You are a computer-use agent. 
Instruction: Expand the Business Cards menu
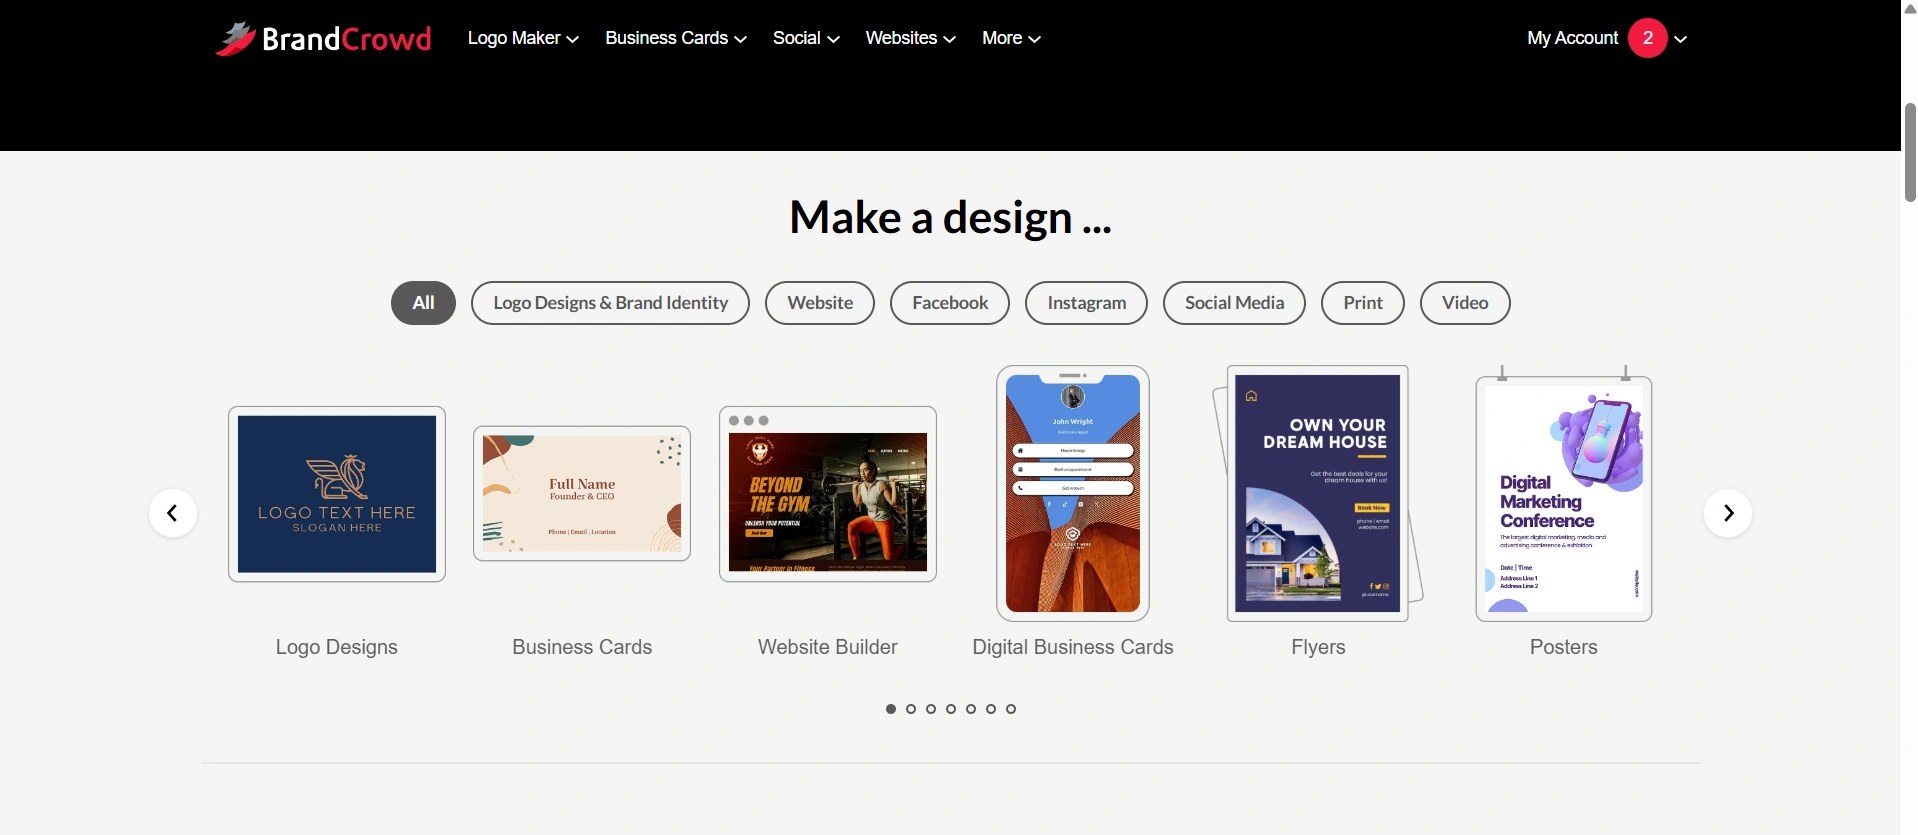(x=676, y=38)
